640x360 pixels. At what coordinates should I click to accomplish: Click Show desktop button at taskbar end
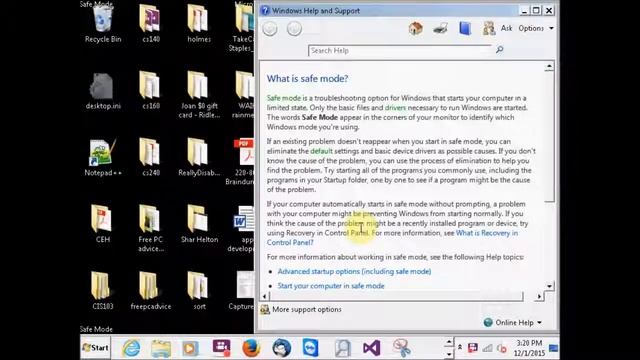[x=553, y=348]
